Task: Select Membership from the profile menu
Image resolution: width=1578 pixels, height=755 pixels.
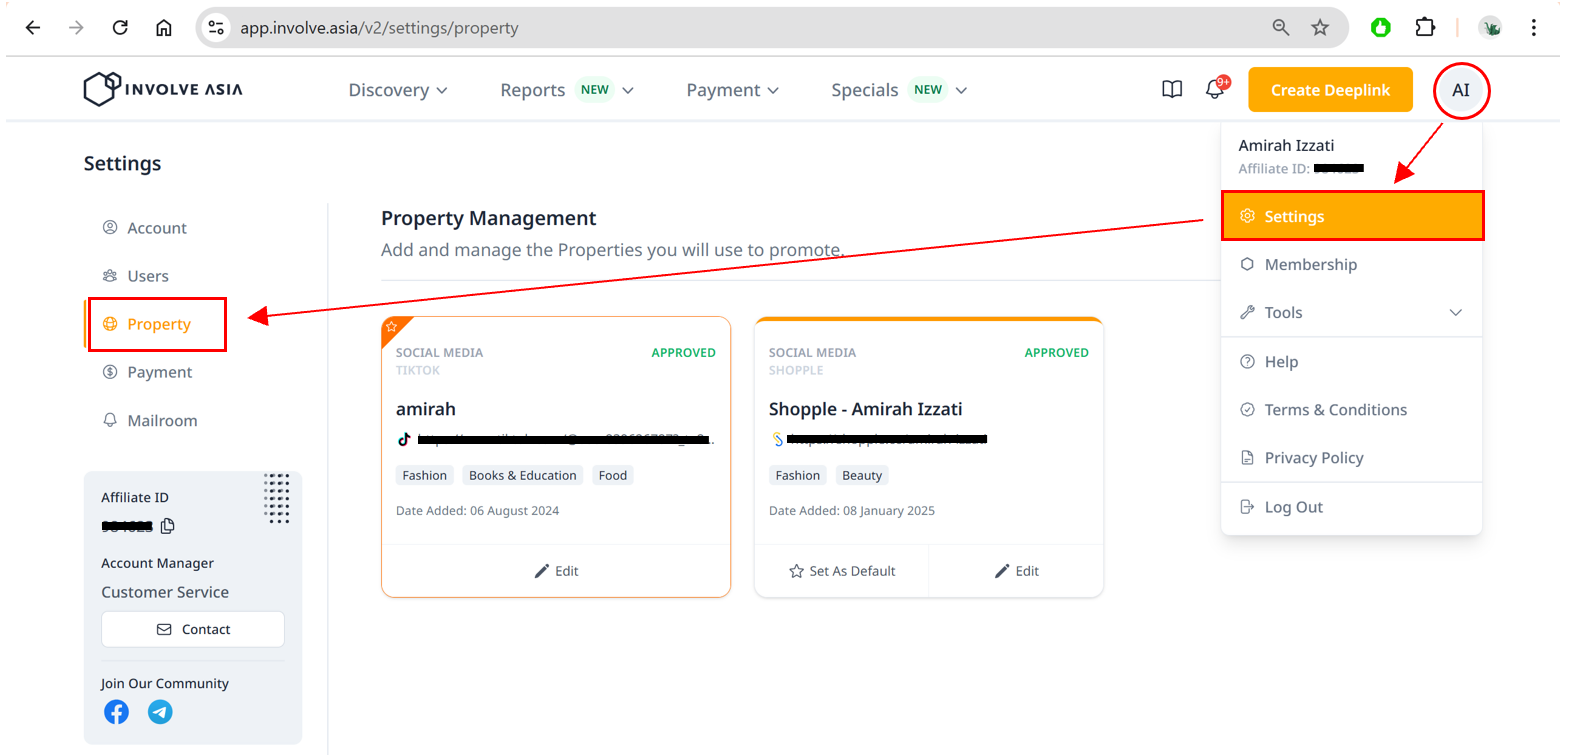Action: point(1310,265)
